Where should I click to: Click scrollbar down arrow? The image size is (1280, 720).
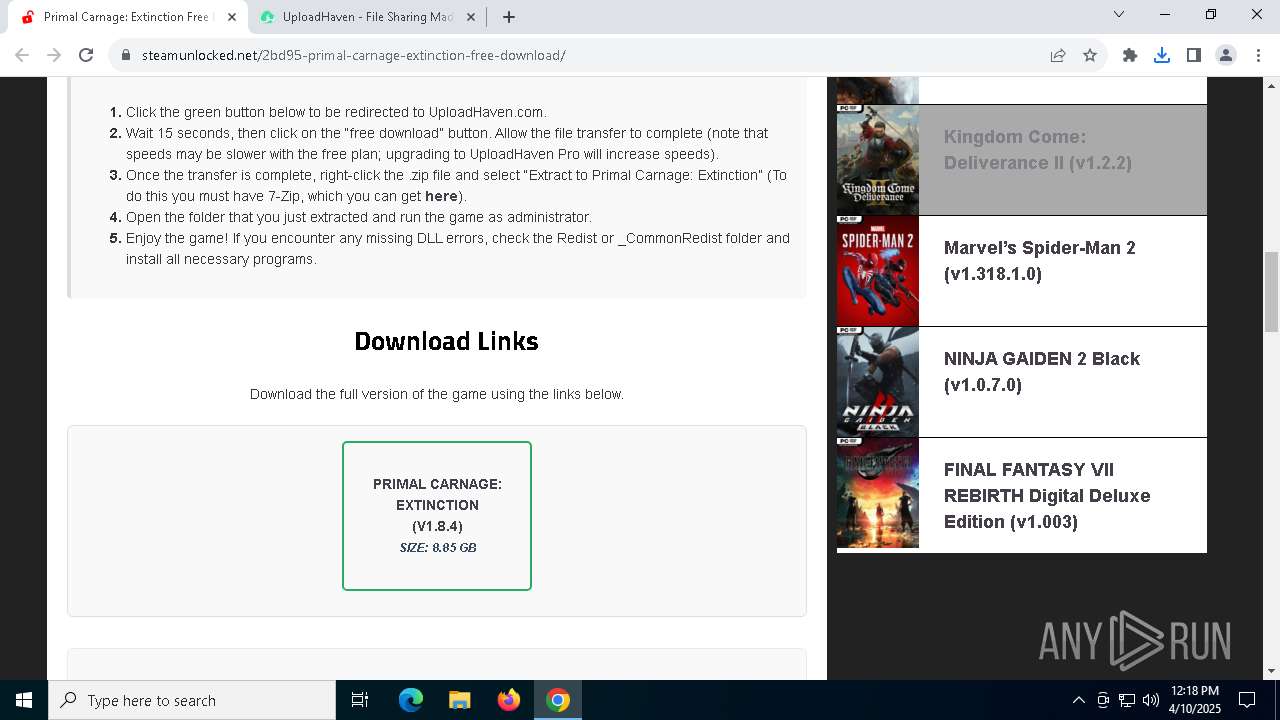(1271, 671)
